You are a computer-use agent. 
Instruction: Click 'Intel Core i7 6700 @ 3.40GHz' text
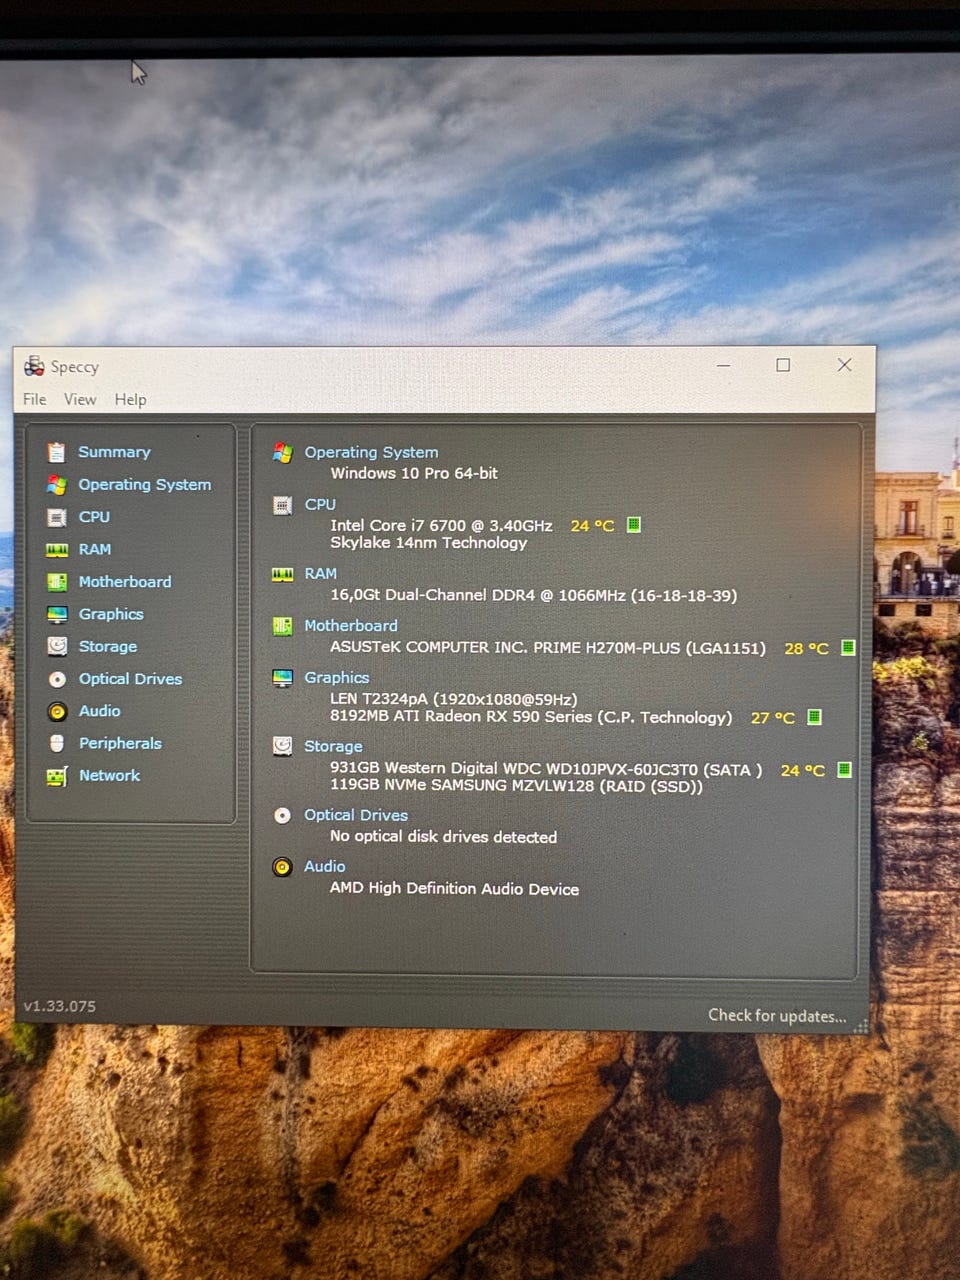click(x=441, y=525)
